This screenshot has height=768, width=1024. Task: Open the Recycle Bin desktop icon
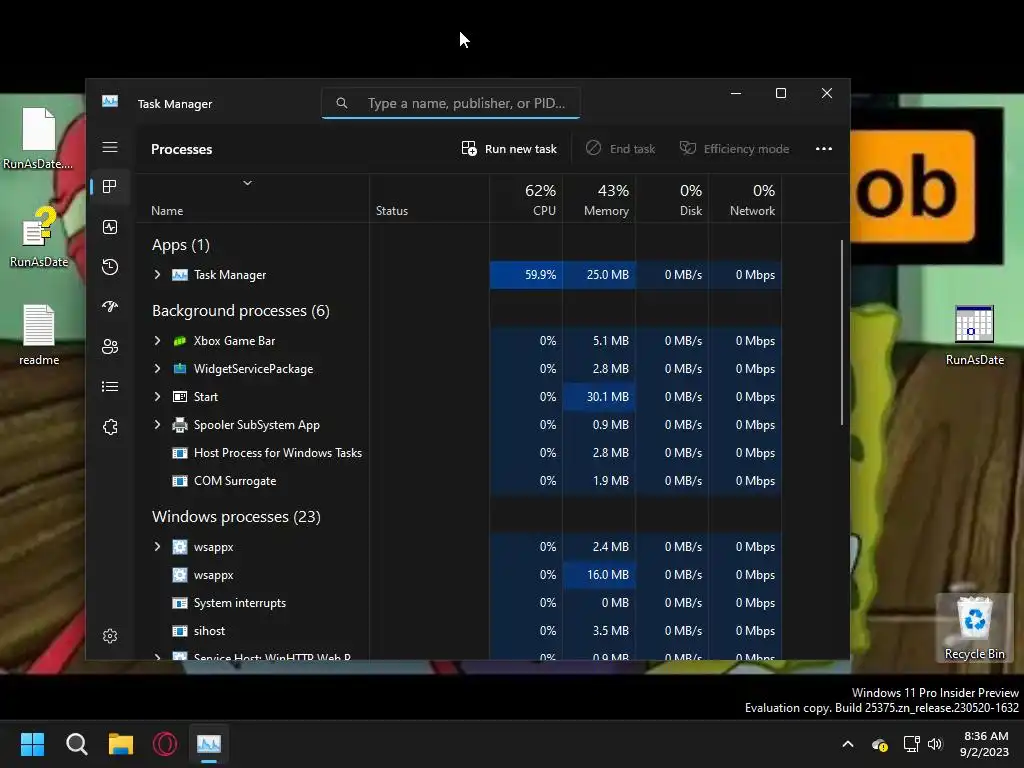(x=974, y=628)
